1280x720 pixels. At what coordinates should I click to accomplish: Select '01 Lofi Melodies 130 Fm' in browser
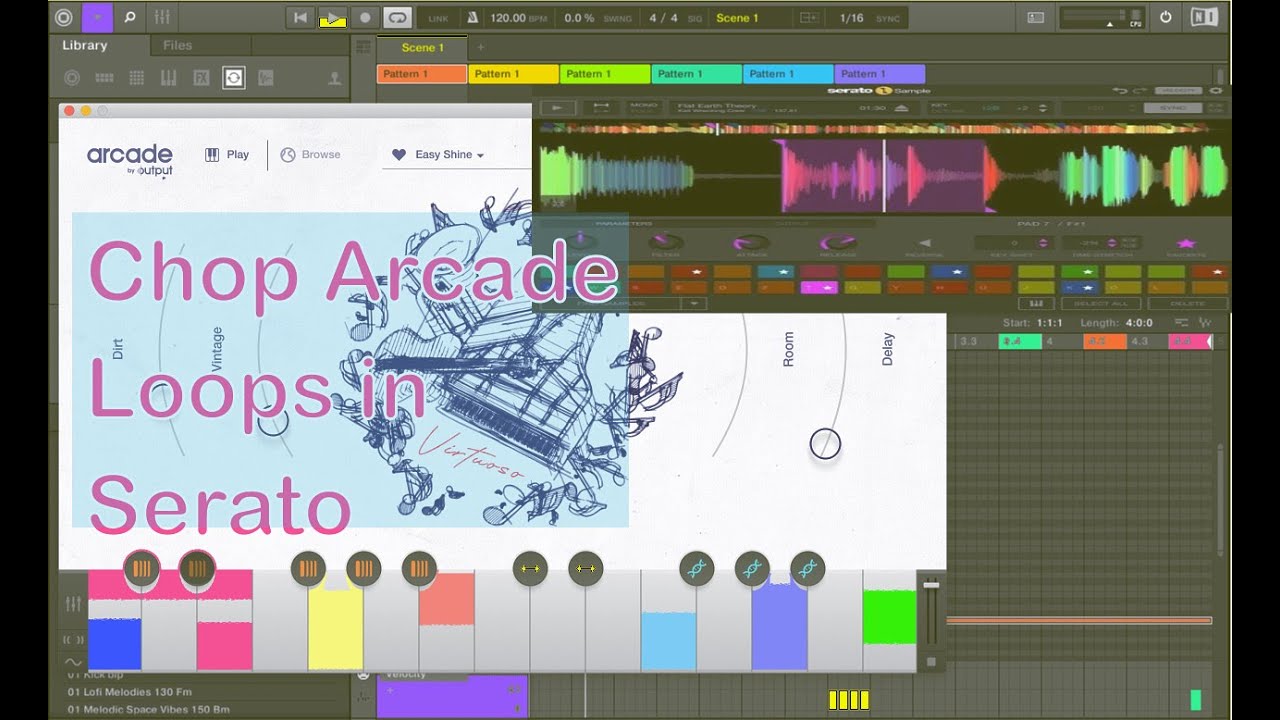click(130, 691)
